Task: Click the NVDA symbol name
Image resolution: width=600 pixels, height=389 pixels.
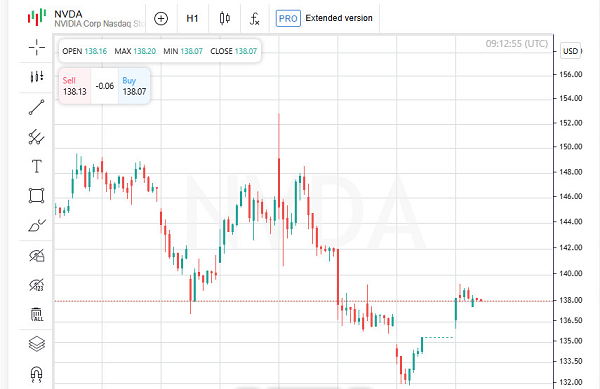Action: point(68,14)
